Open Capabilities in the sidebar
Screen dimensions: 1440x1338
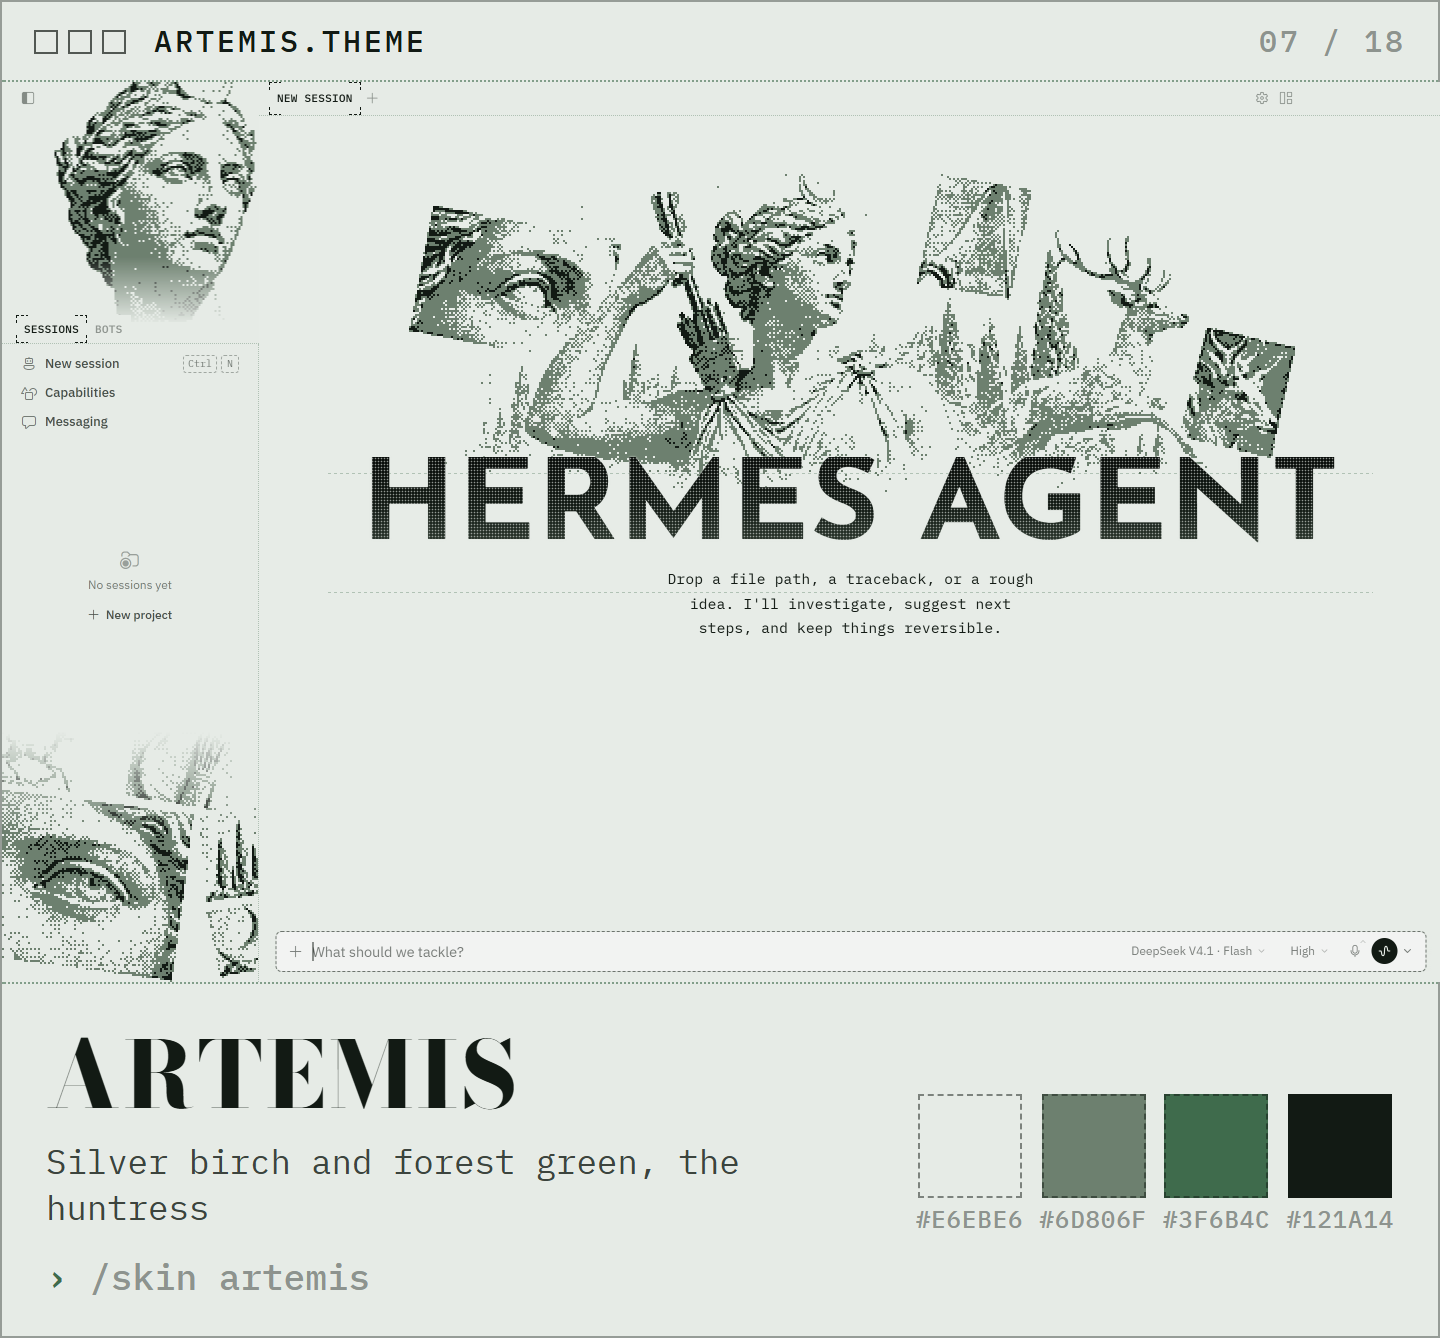130,393
